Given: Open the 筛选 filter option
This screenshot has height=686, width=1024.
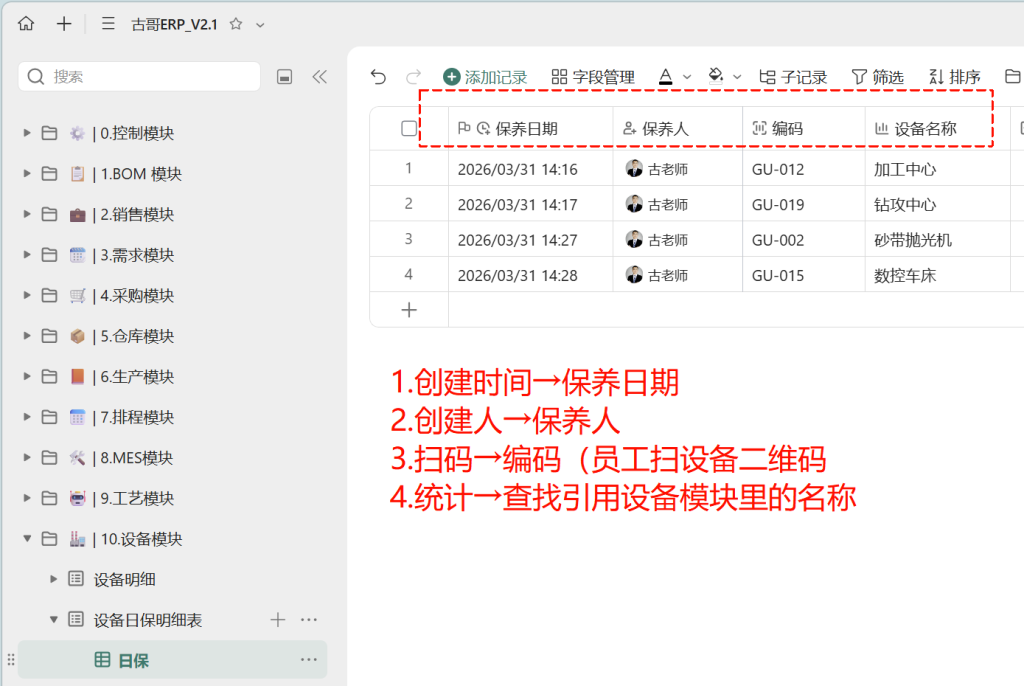Looking at the screenshot, I should coord(878,77).
